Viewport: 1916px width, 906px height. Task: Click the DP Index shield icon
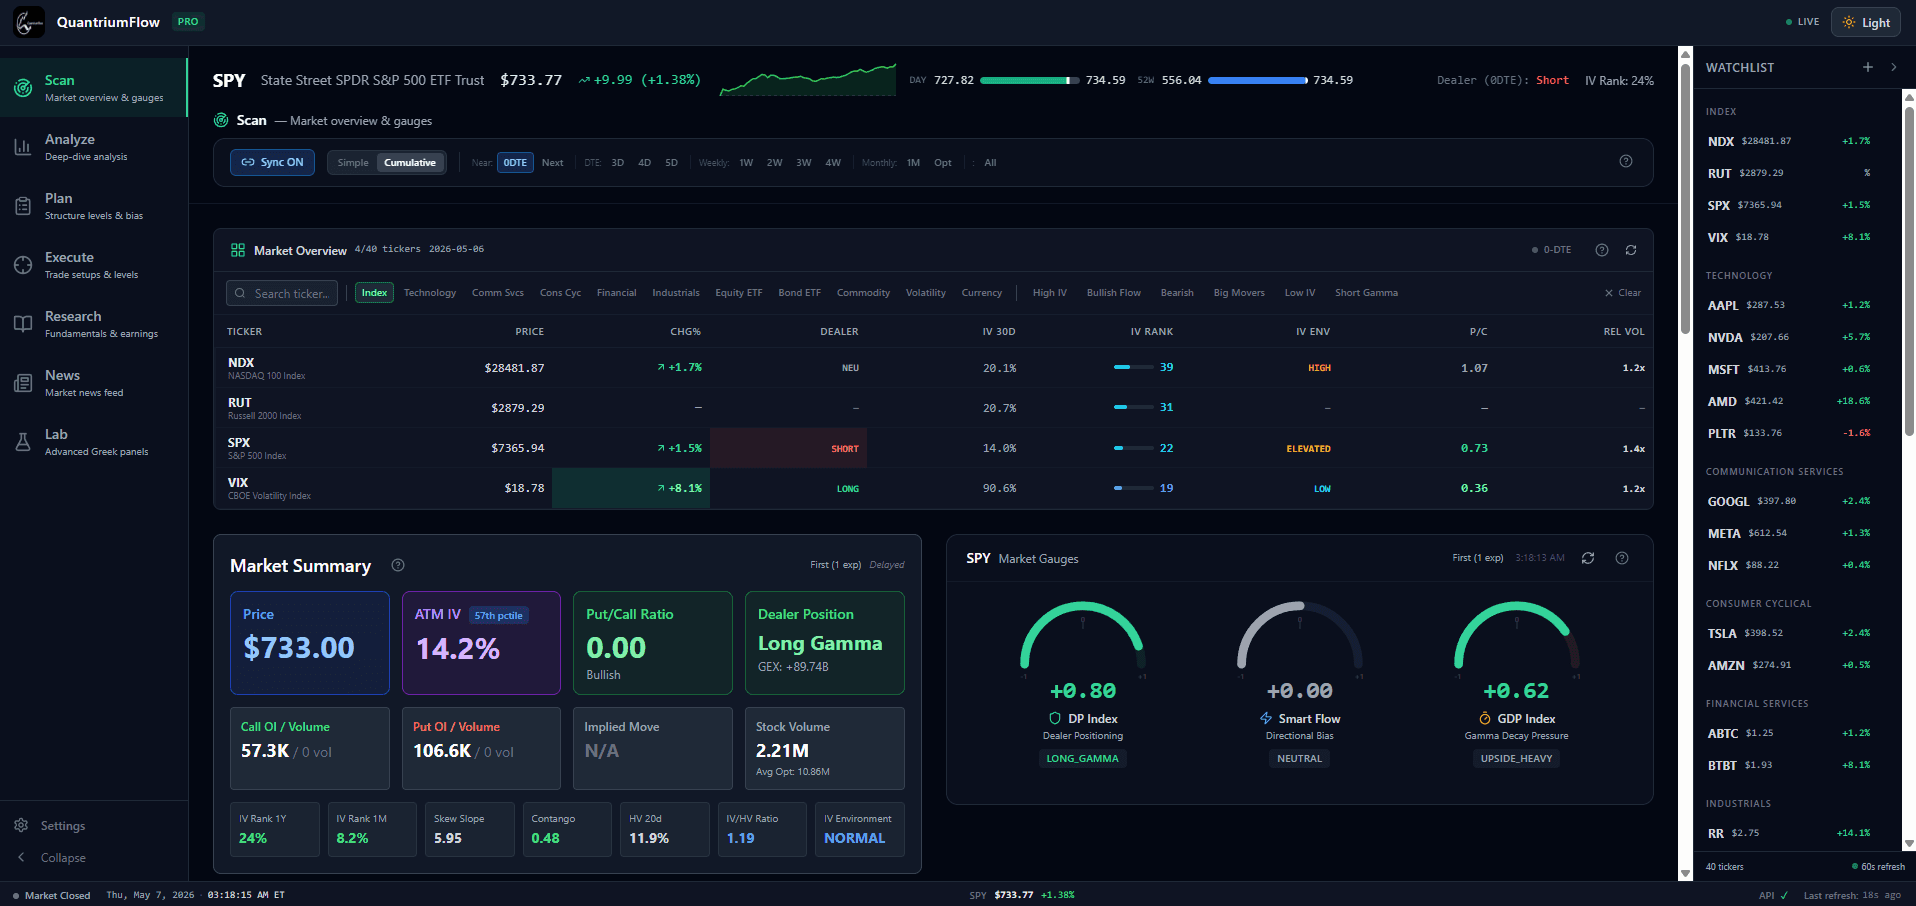pyautogui.click(x=1054, y=718)
